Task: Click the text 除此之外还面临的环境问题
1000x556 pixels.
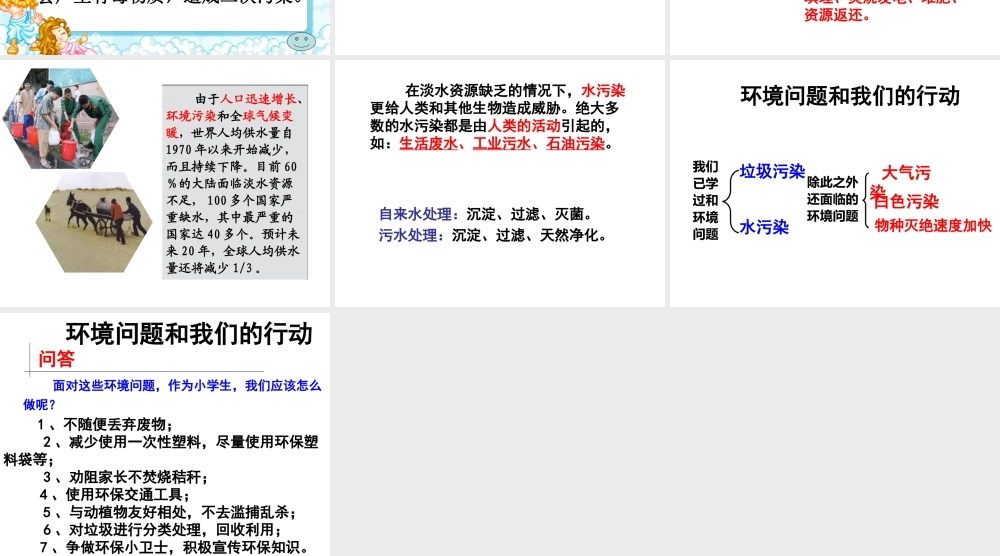Action: coord(832,199)
